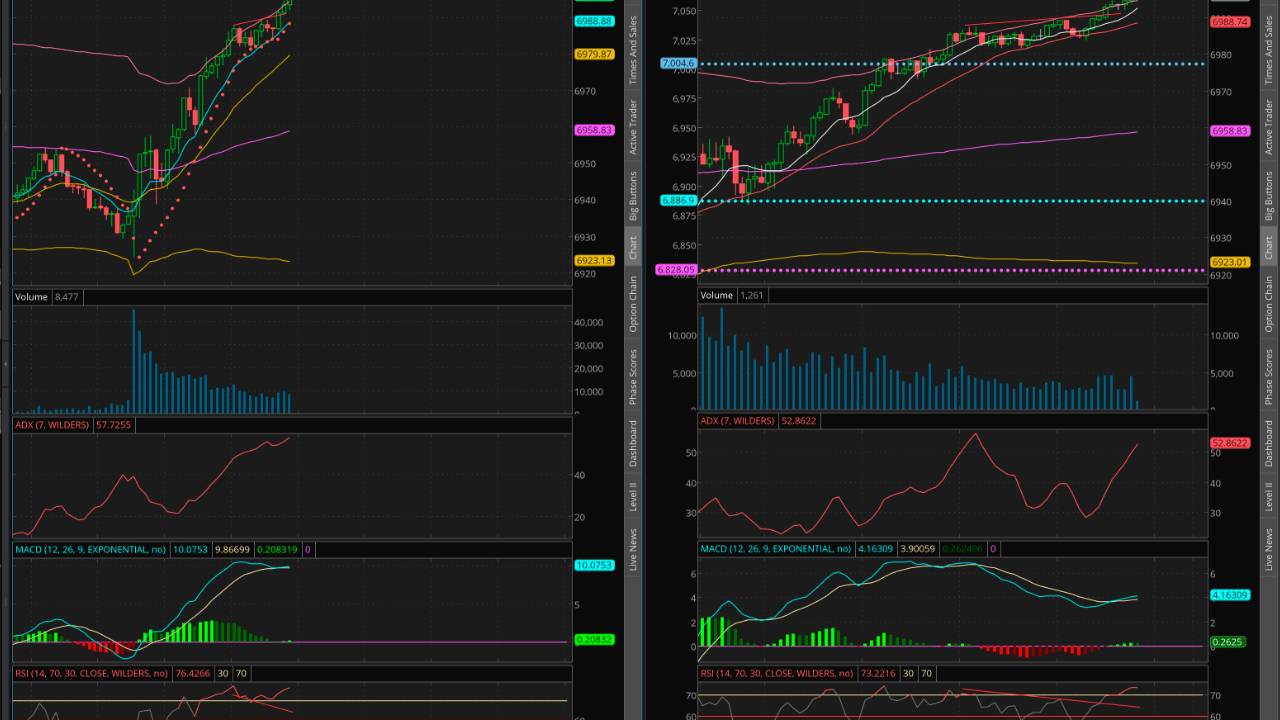Select Level II tab in left sidebar
Image resolution: width=1280 pixels, height=720 pixels.
pos(633,497)
